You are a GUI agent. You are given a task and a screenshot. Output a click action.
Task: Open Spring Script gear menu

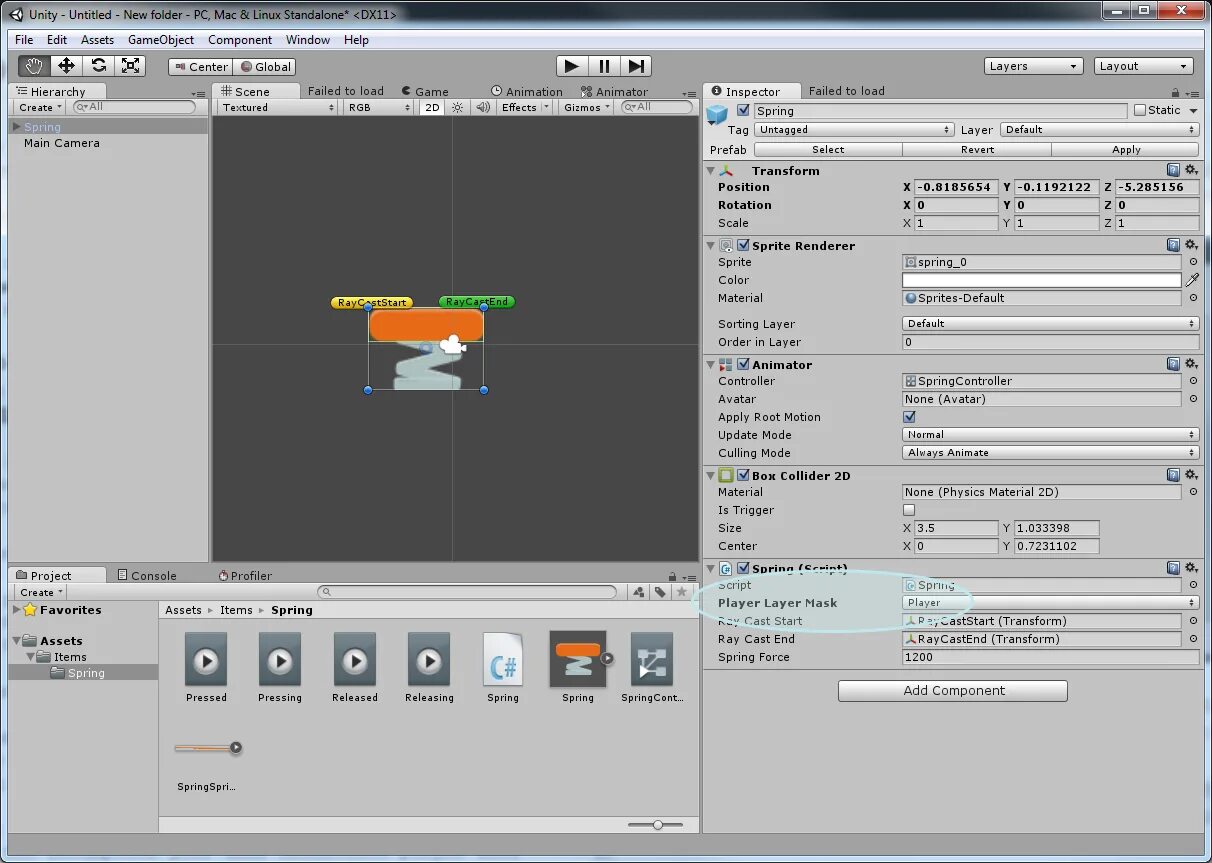click(x=1191, y=568)
